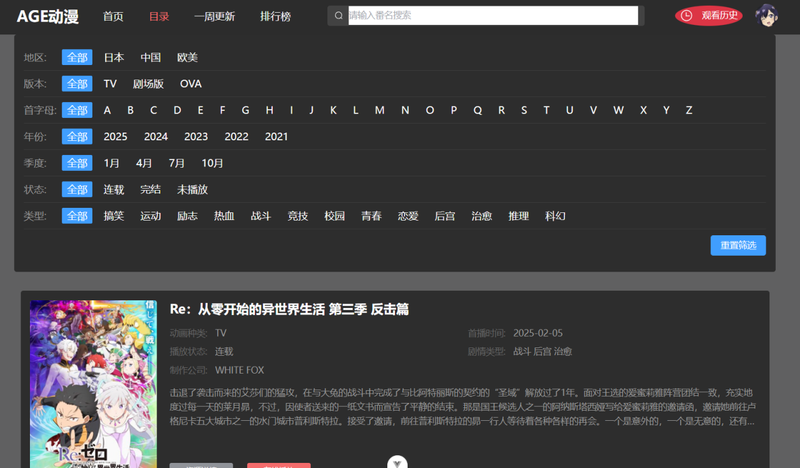This screenshot has height=468, width=800.
Task: Open the 目录 catalog tab
Action: click(x=159, y=16)
